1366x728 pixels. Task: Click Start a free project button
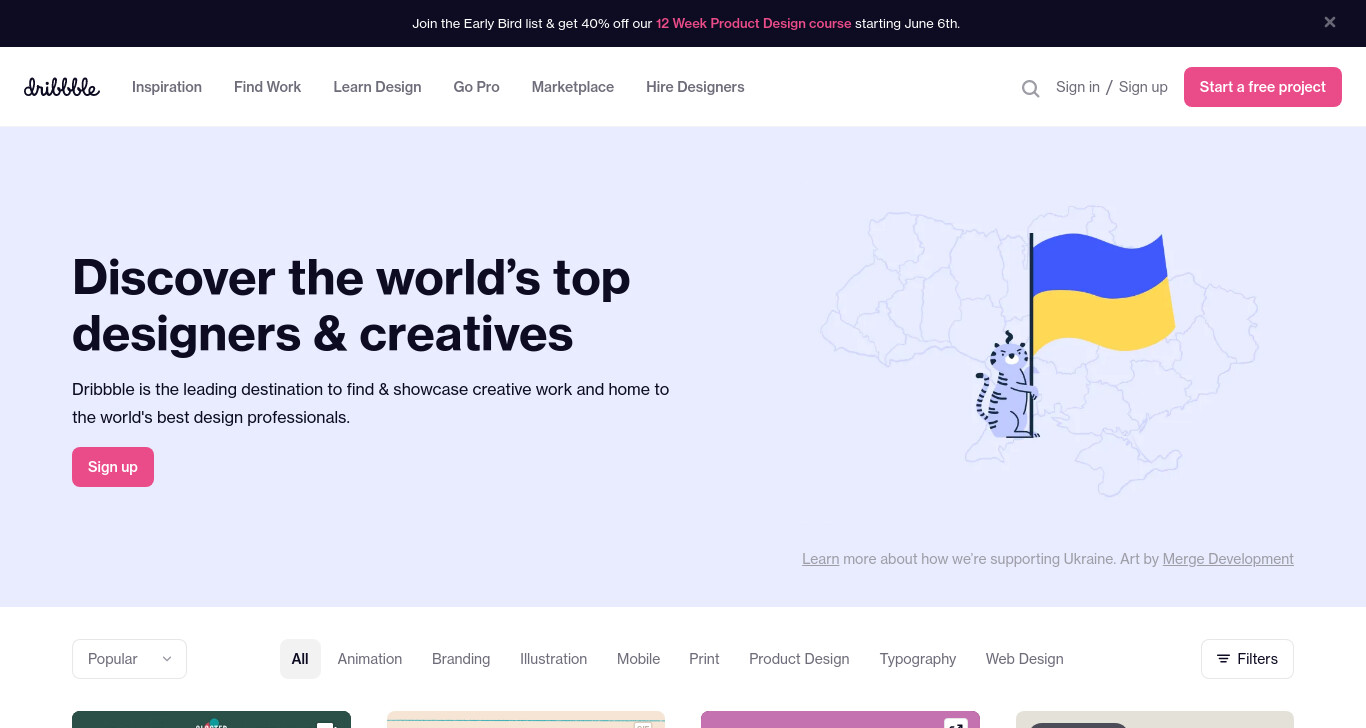(x=1263, y=87)
